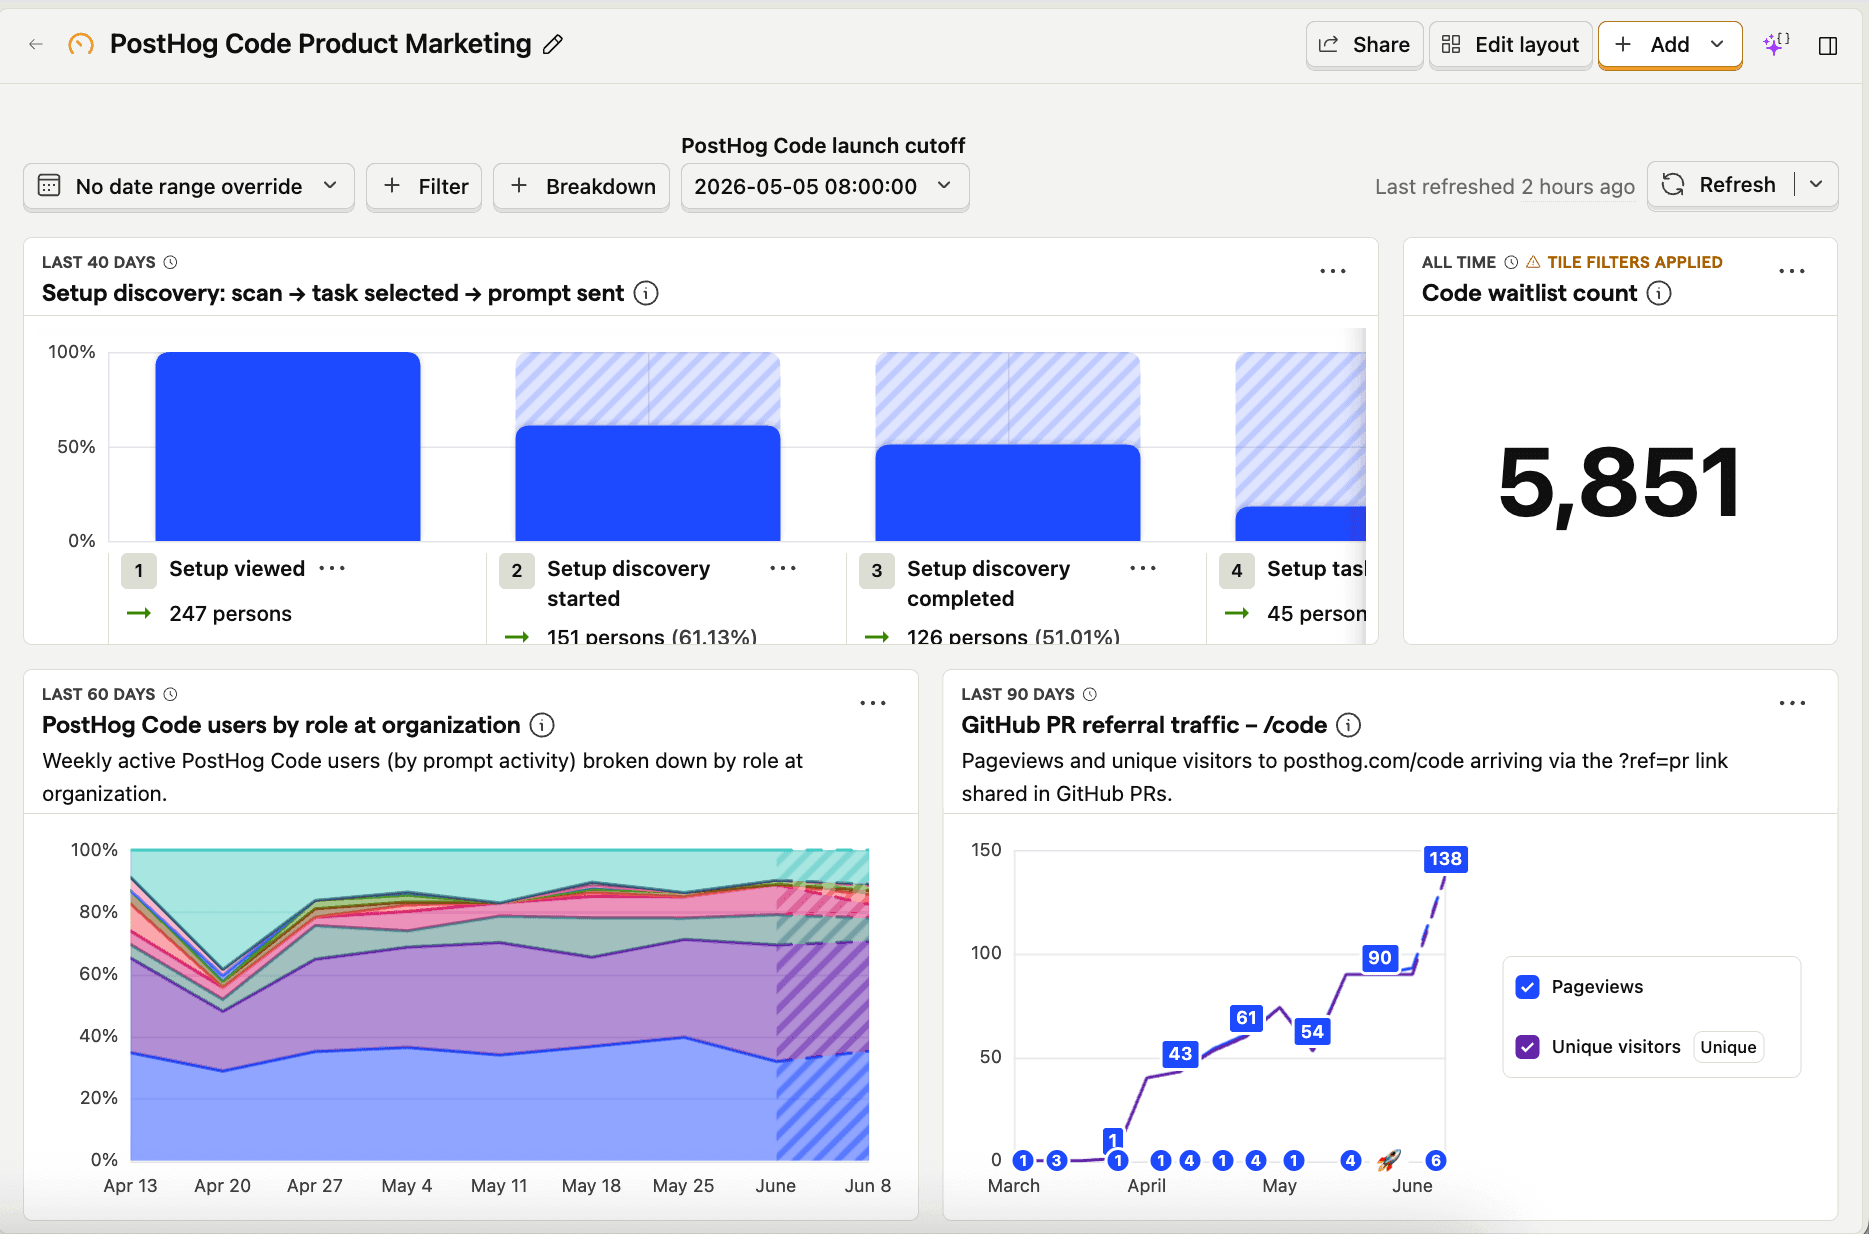Refresh the dashboard

pos(1720,185)
